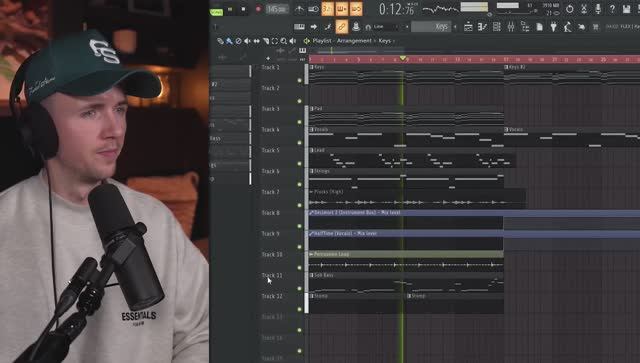Open the plugin picker plug icon

553,27
